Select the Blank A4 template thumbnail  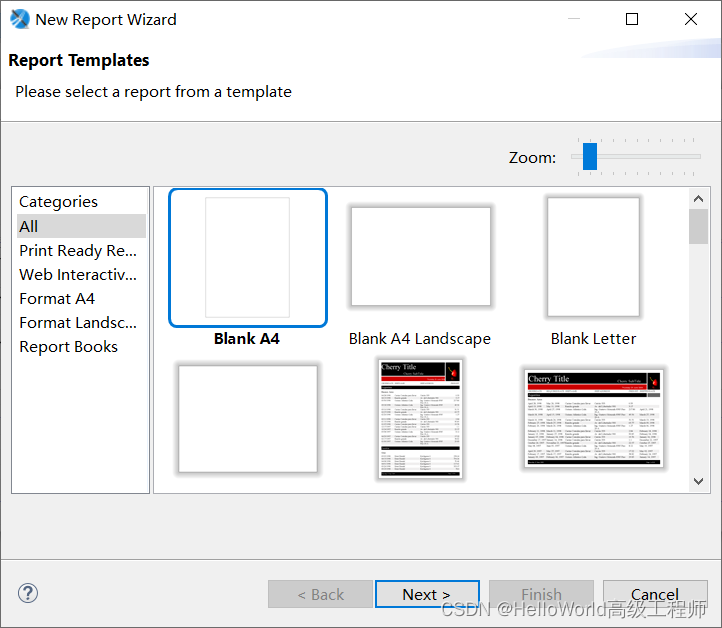pos(248,258)
